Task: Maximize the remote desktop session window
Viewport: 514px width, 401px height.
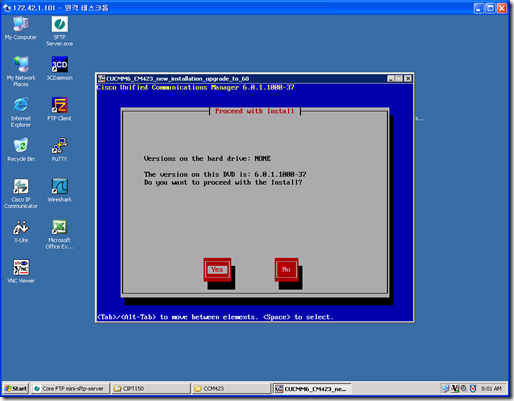Action: pyautogui.click(x=490, y=8)
